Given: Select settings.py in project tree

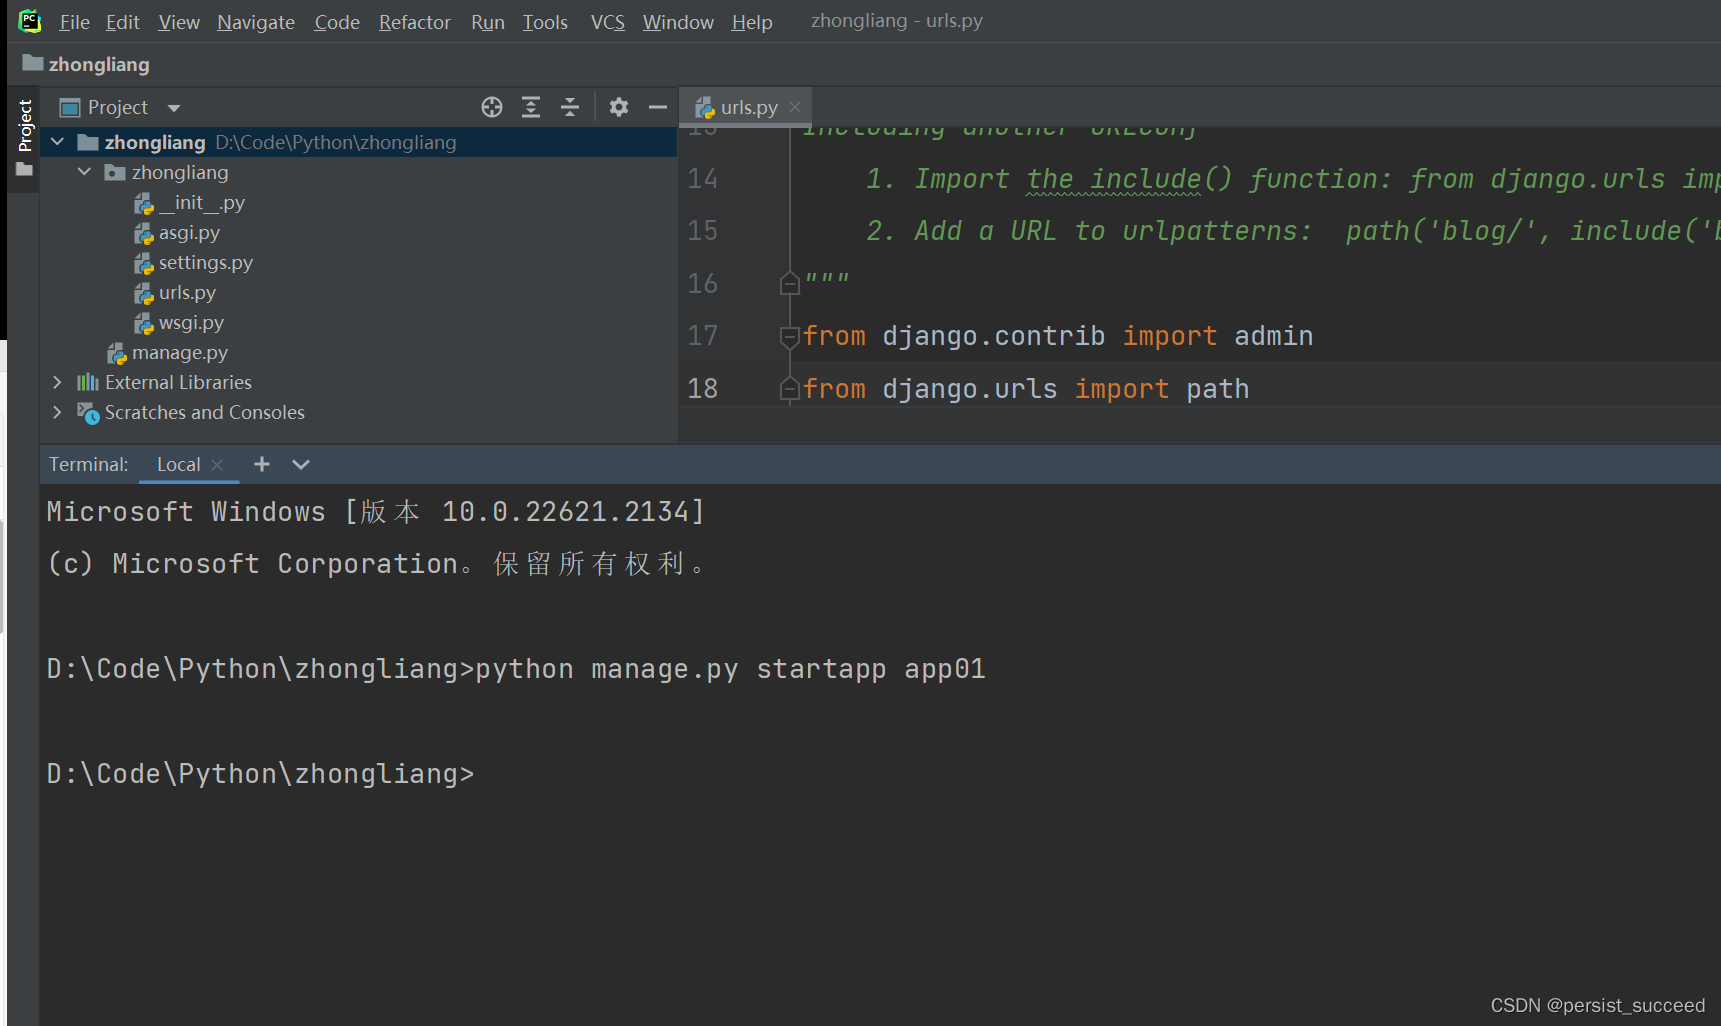Looking at the screenshot, I should 205,262.
